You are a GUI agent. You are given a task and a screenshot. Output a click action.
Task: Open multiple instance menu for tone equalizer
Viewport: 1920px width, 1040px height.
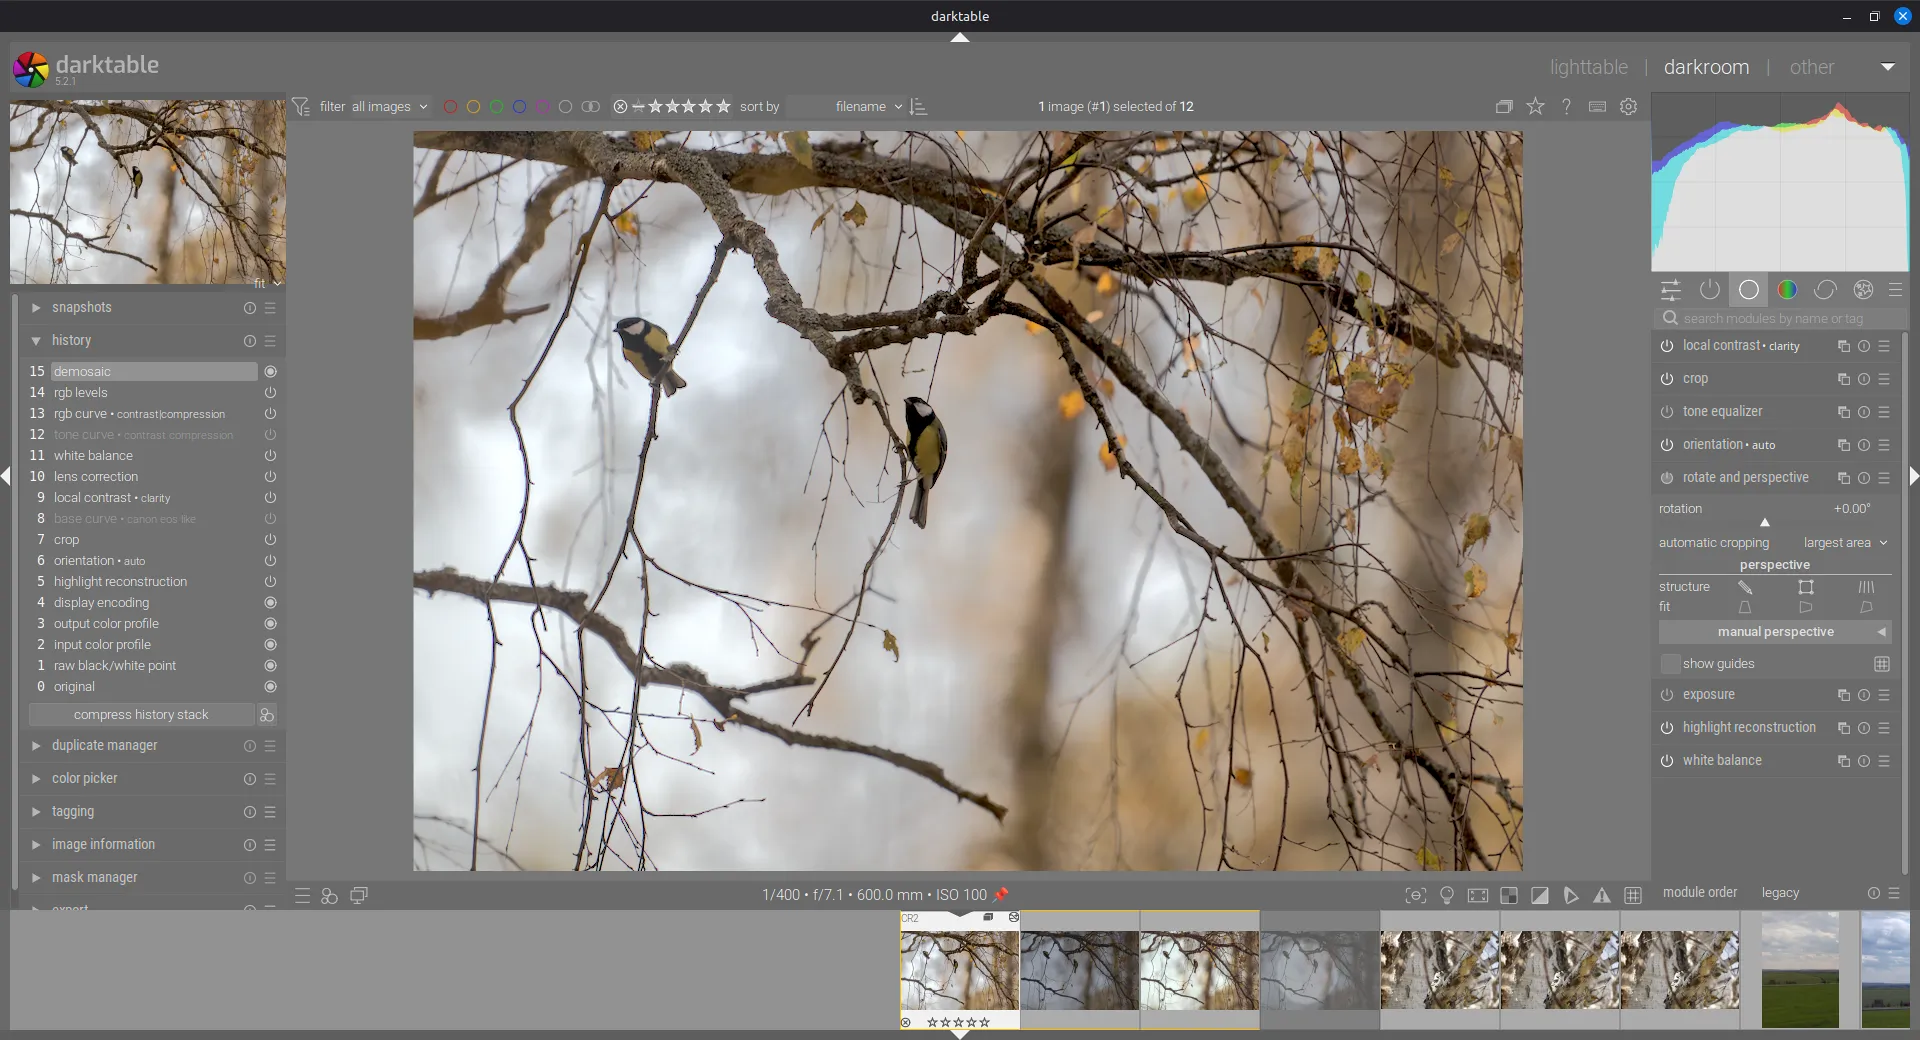(1843, 412)
